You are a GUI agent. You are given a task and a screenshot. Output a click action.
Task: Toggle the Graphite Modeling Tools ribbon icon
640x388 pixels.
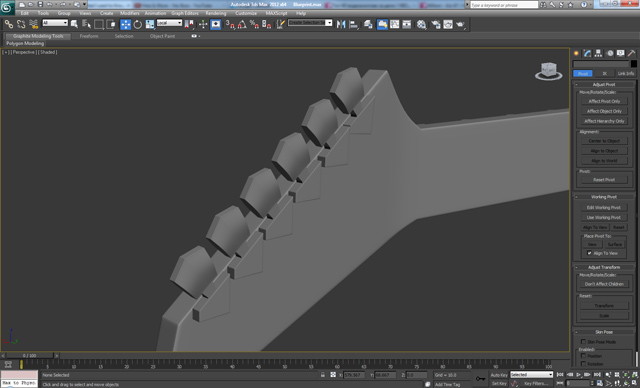(x=382, y=24)
